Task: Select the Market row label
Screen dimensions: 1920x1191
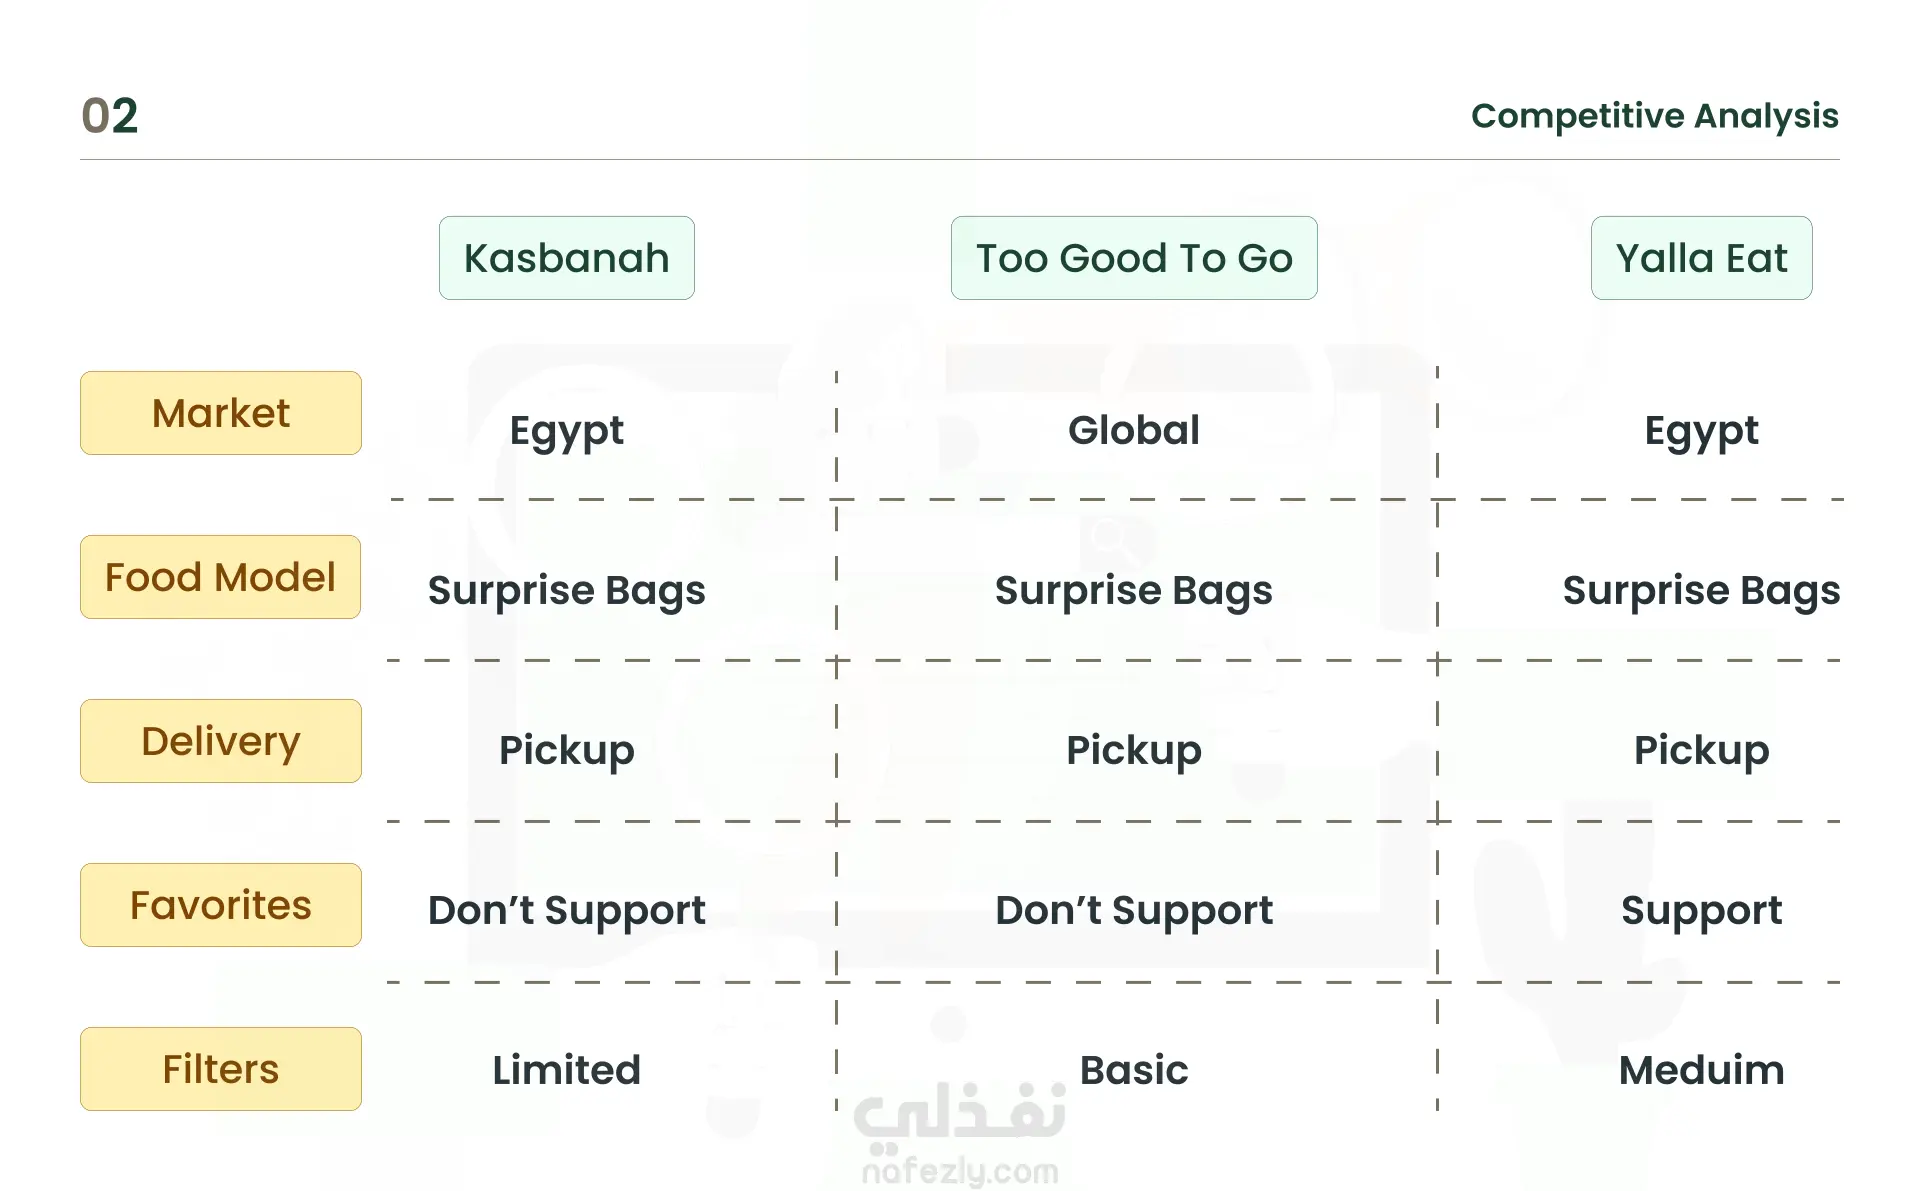Action: point(221,413)
